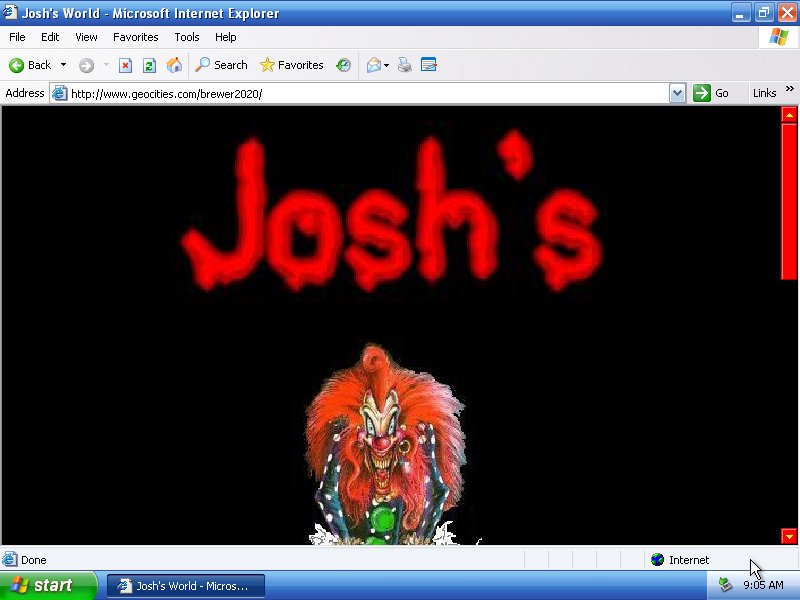Screen dimensions: 800x600
Task: Click the scrollbar up arrow
Action: click(789, 115)
